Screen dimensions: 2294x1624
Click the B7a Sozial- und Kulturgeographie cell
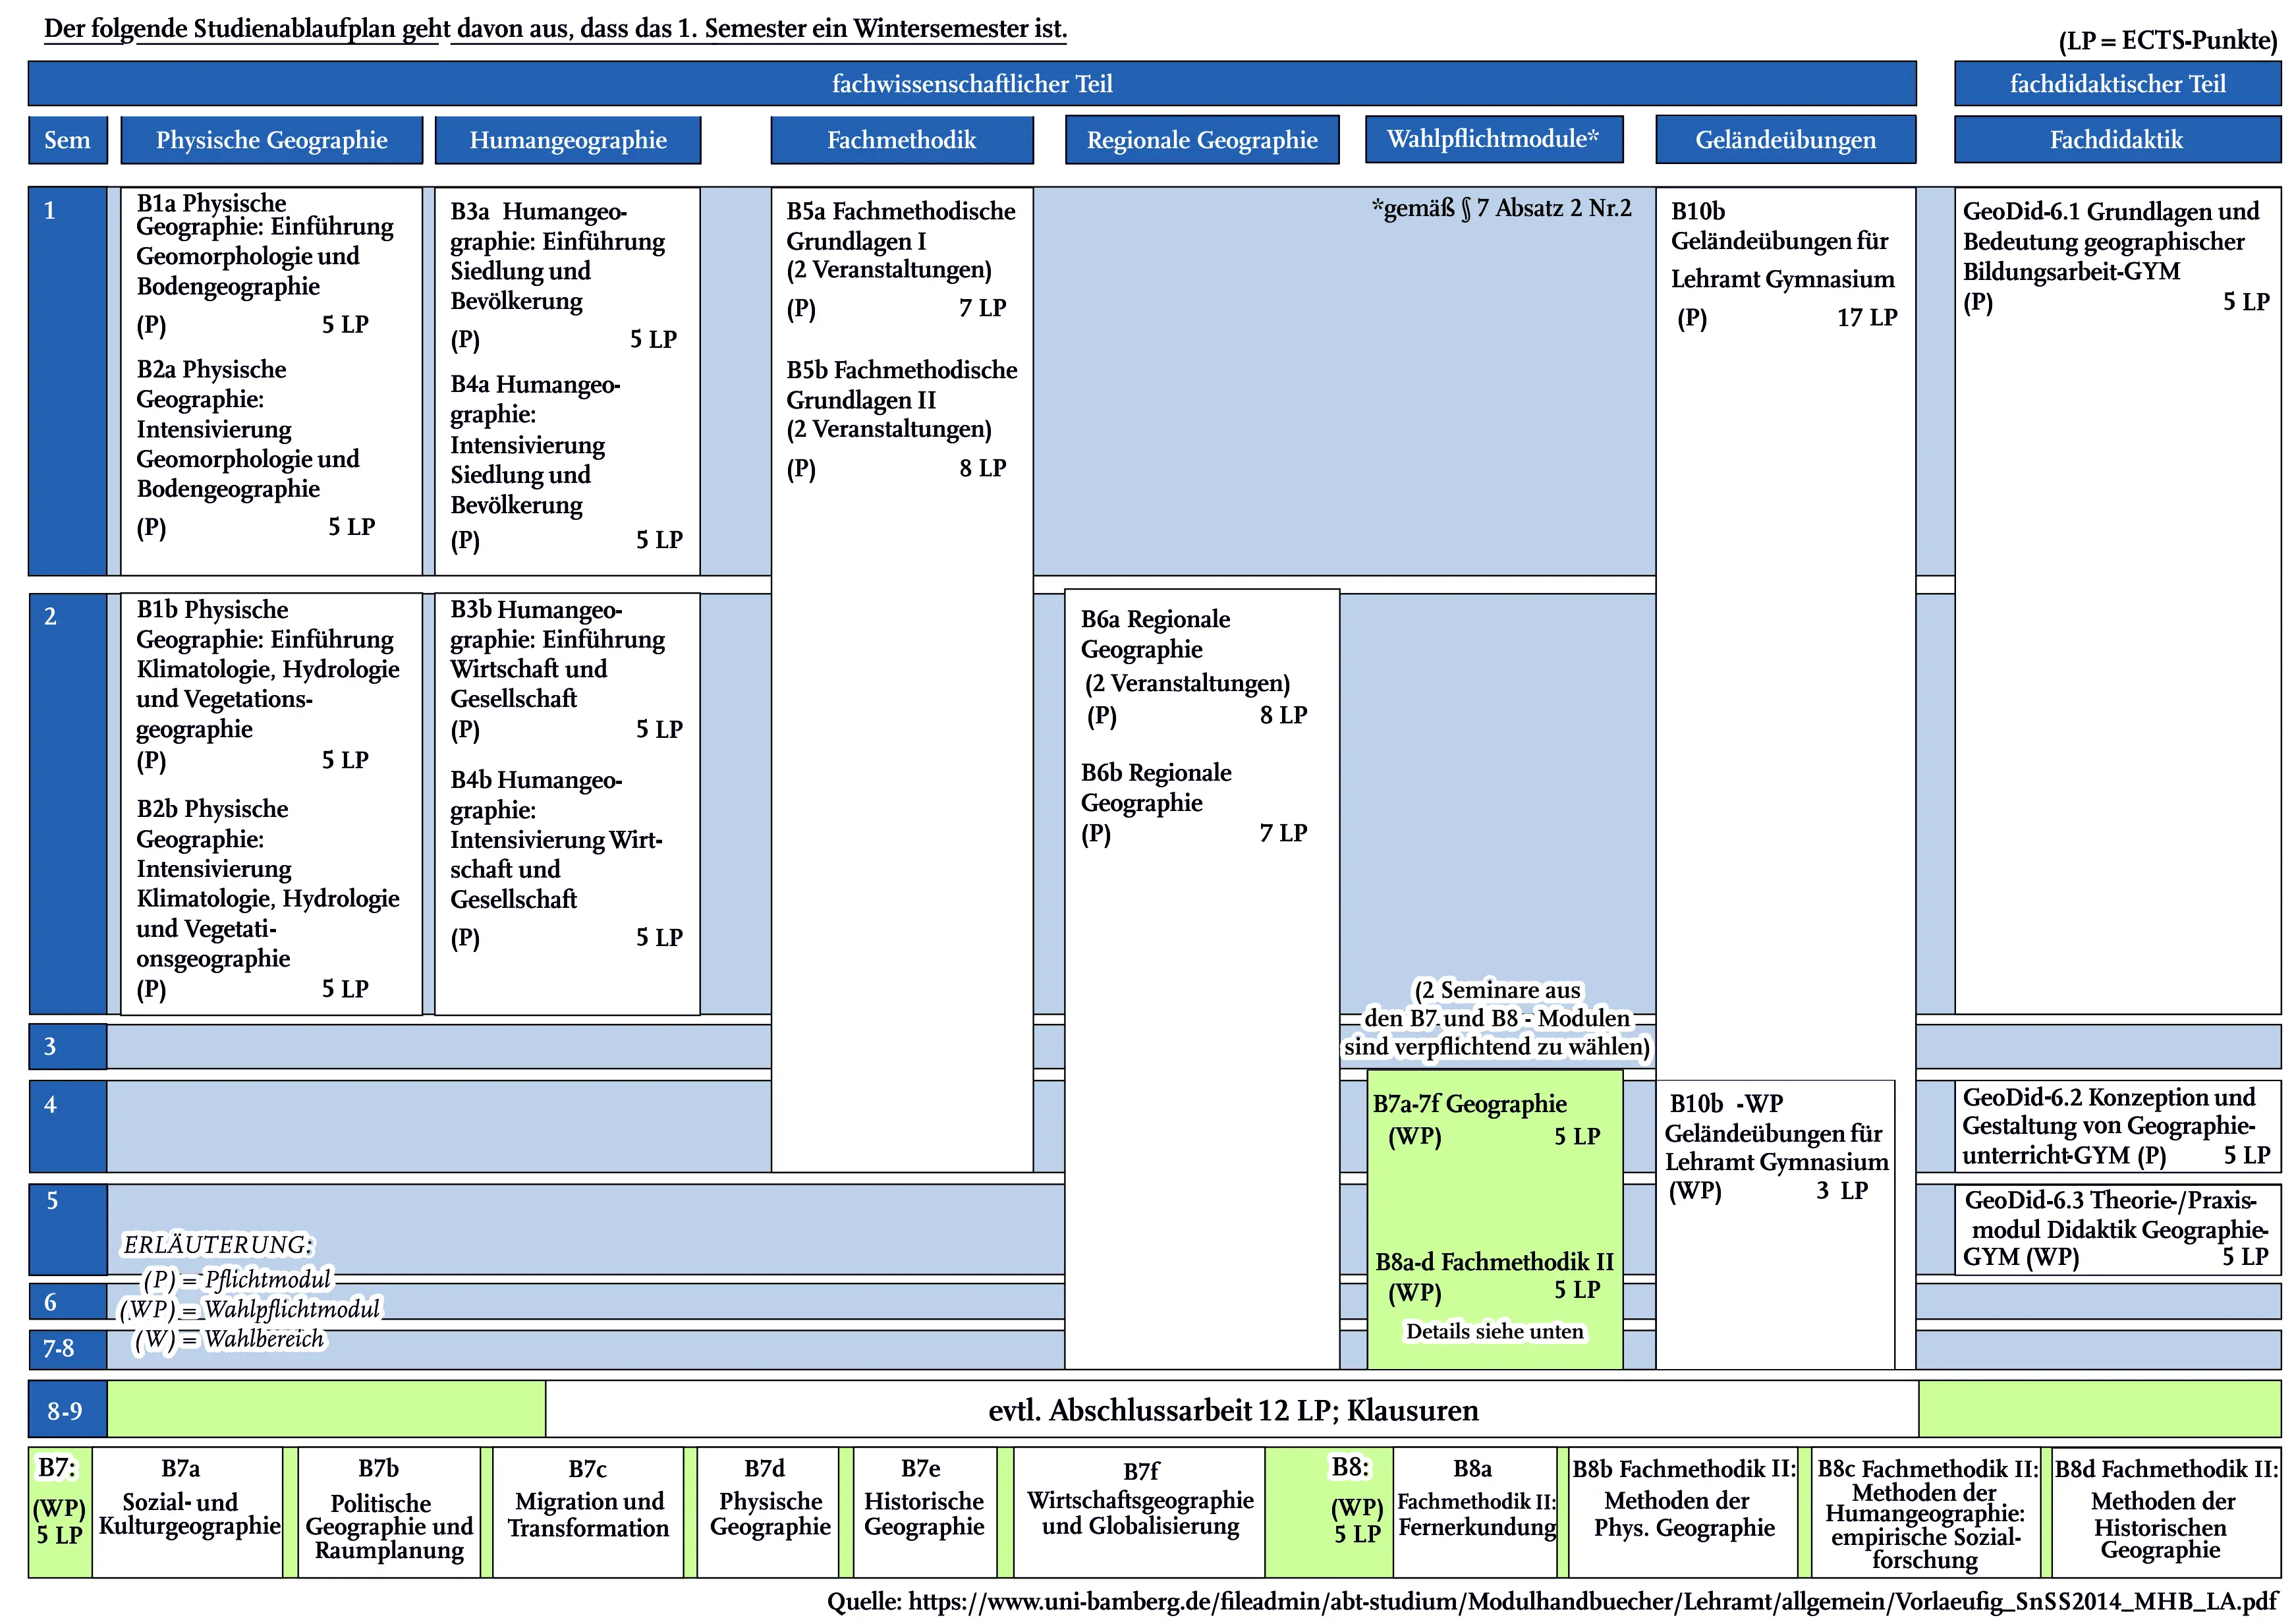point(188,1512)
